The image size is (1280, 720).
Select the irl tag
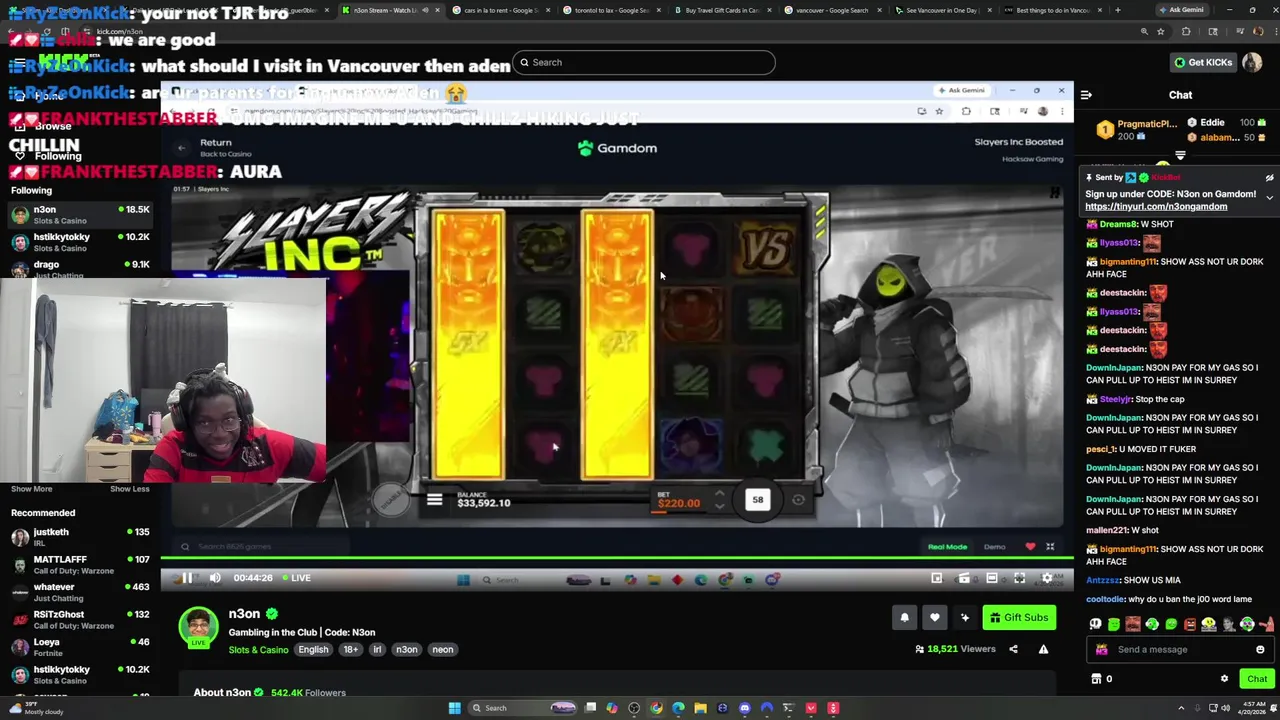377,650
